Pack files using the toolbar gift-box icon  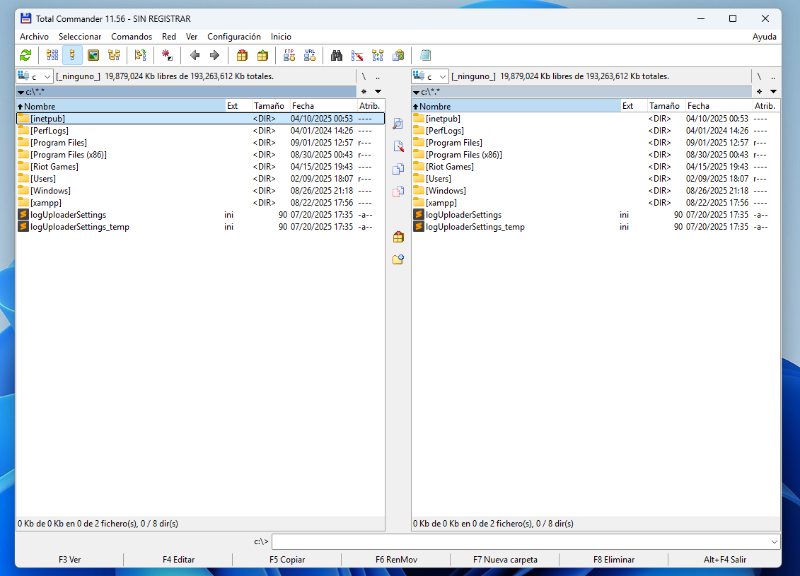(242, 55)
